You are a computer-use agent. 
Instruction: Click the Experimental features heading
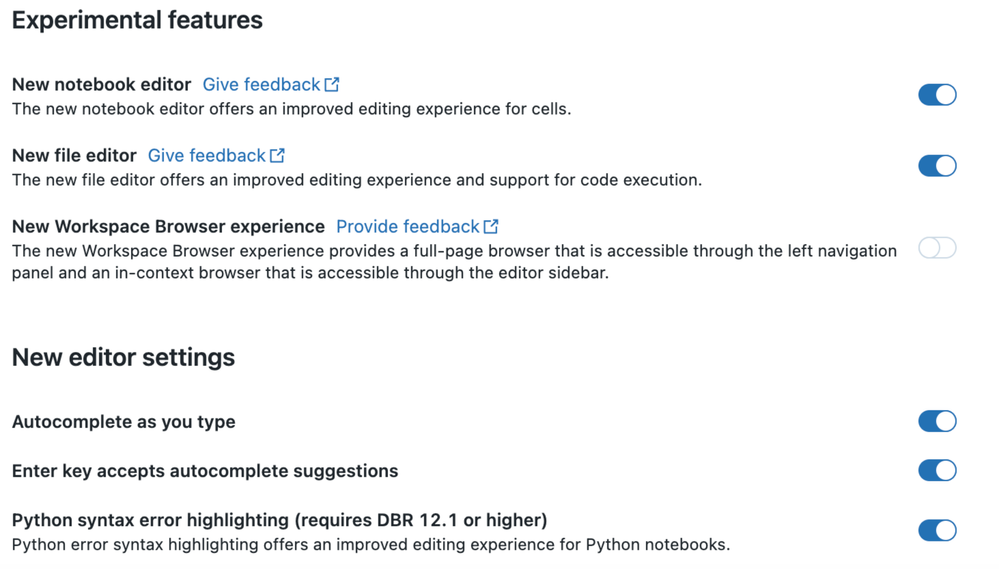pyautogui.click(x=137, y=20)
